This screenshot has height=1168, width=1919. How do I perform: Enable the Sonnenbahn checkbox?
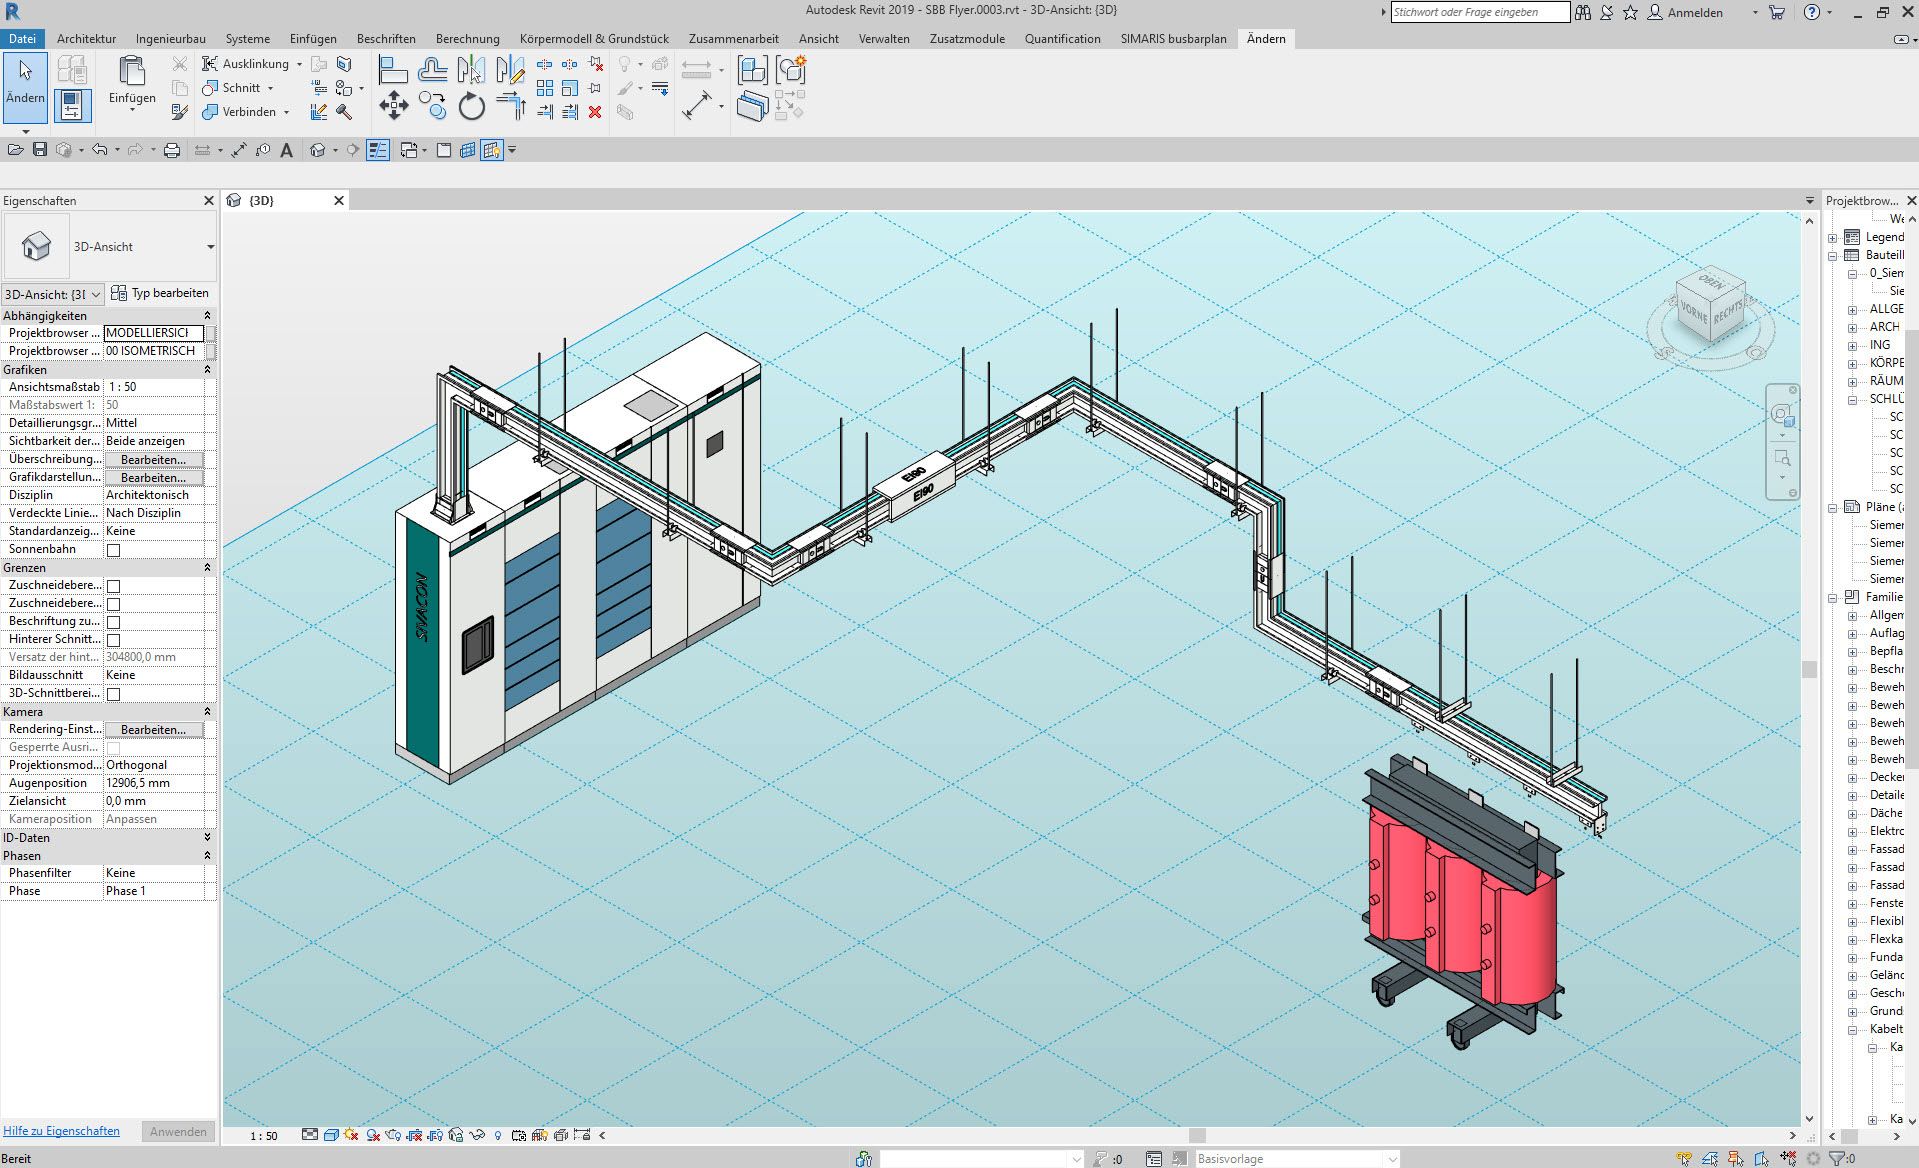113,550
